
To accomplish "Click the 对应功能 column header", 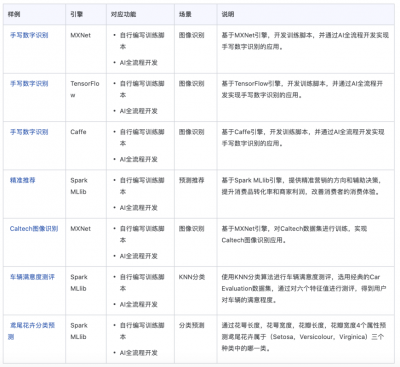I will tap(123, 14).
